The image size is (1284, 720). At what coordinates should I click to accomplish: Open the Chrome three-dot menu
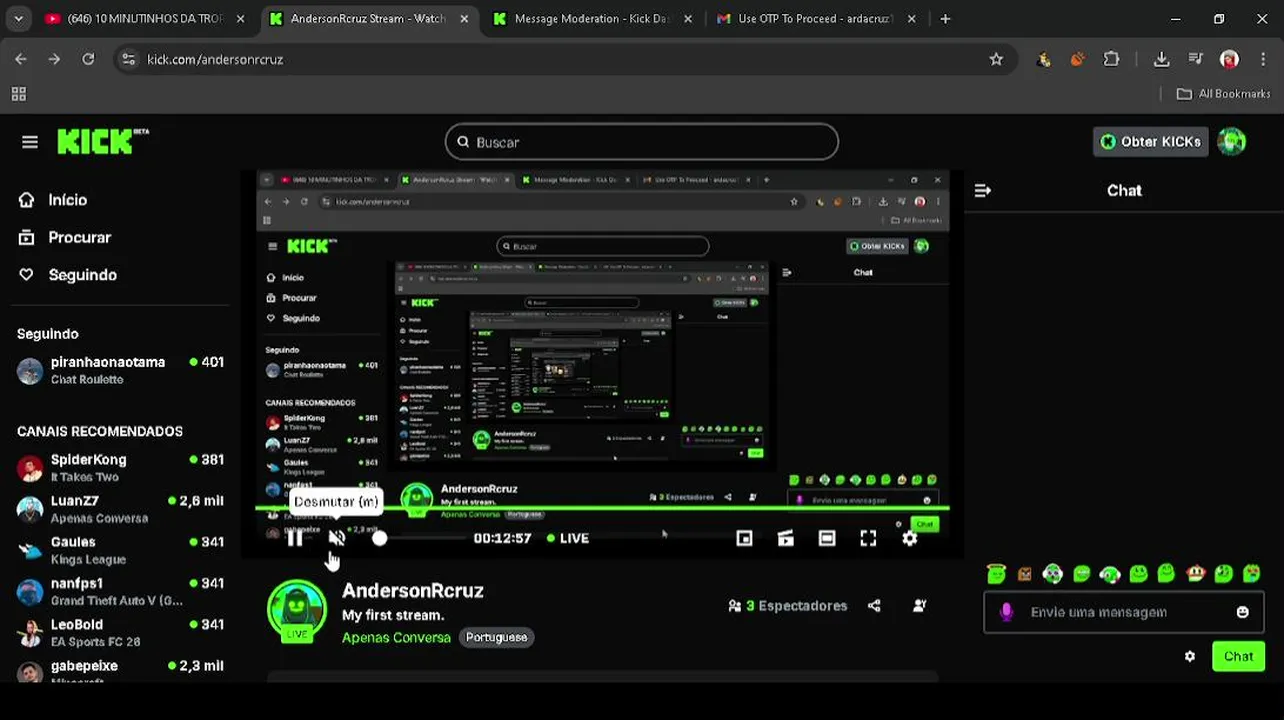[1263, 59]
